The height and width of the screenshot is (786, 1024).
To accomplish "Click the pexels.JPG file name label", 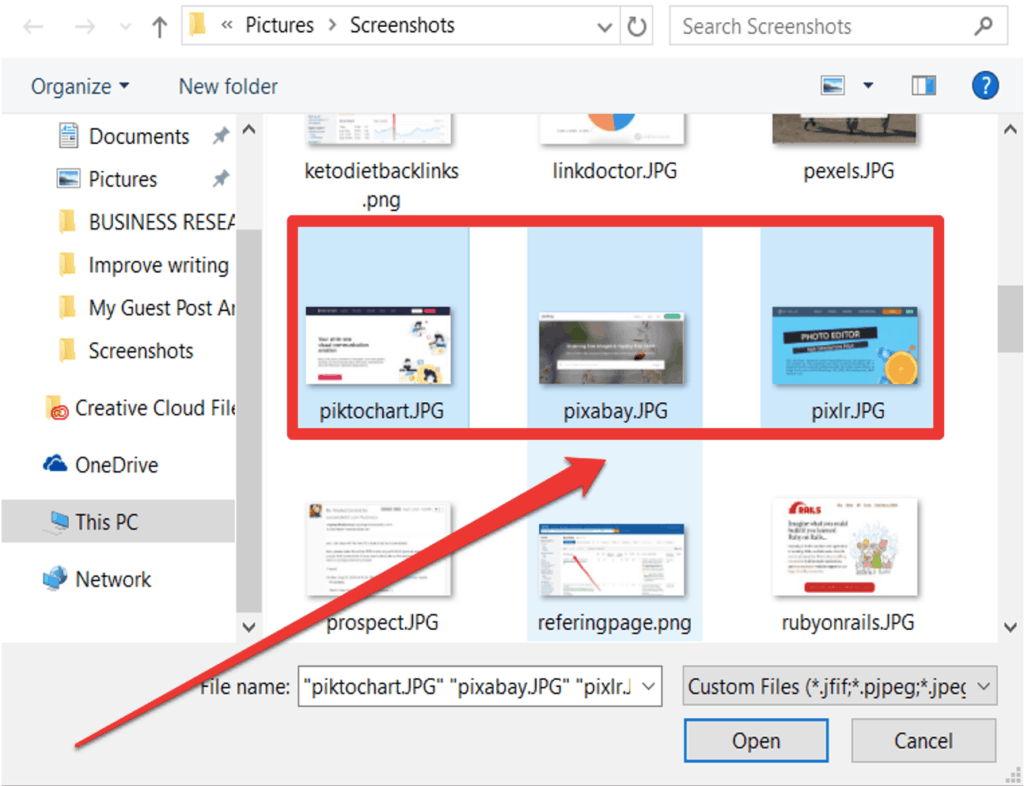I will point(848,171).
